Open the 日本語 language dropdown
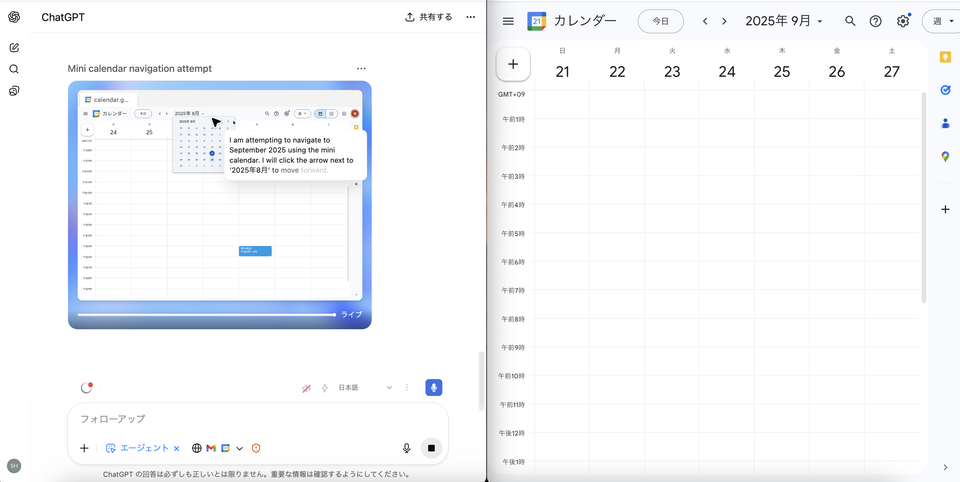The height and width of the screenshot is (482, 960). tap(365, 388)
